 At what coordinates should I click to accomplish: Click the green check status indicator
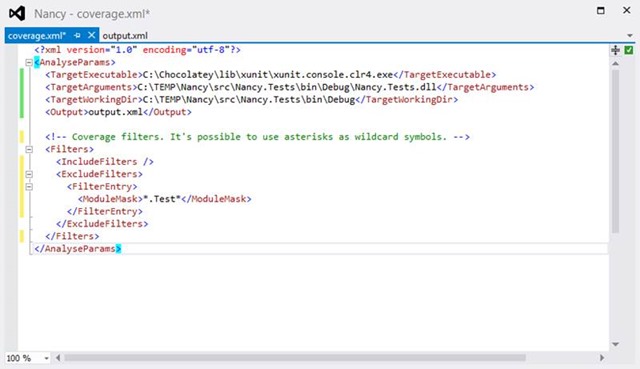(629, 50)
